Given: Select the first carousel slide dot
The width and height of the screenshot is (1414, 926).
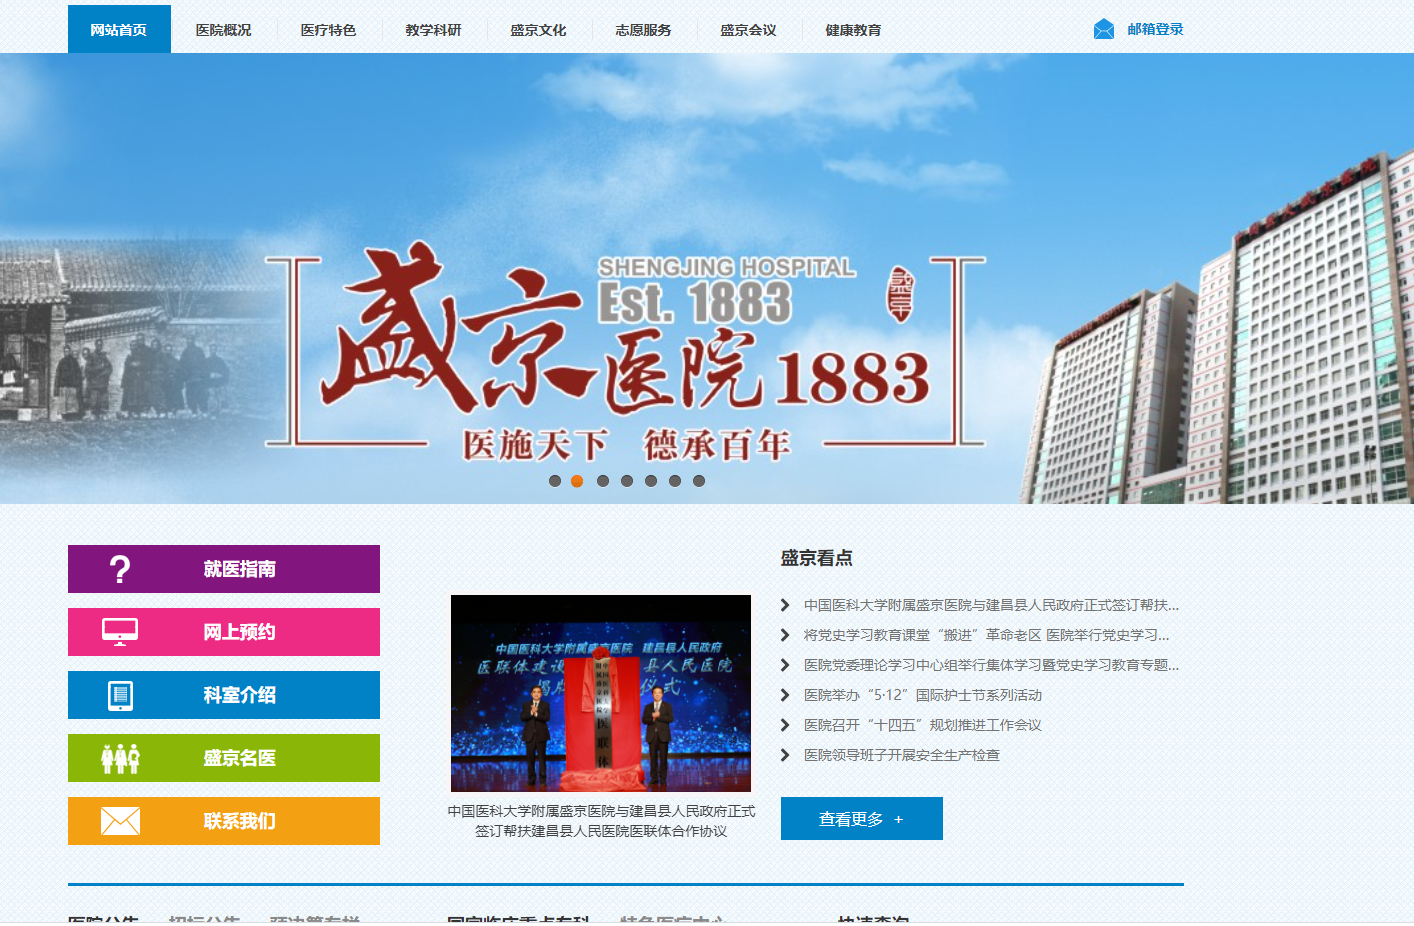Looking at the screenshot, I should (555, 481).
